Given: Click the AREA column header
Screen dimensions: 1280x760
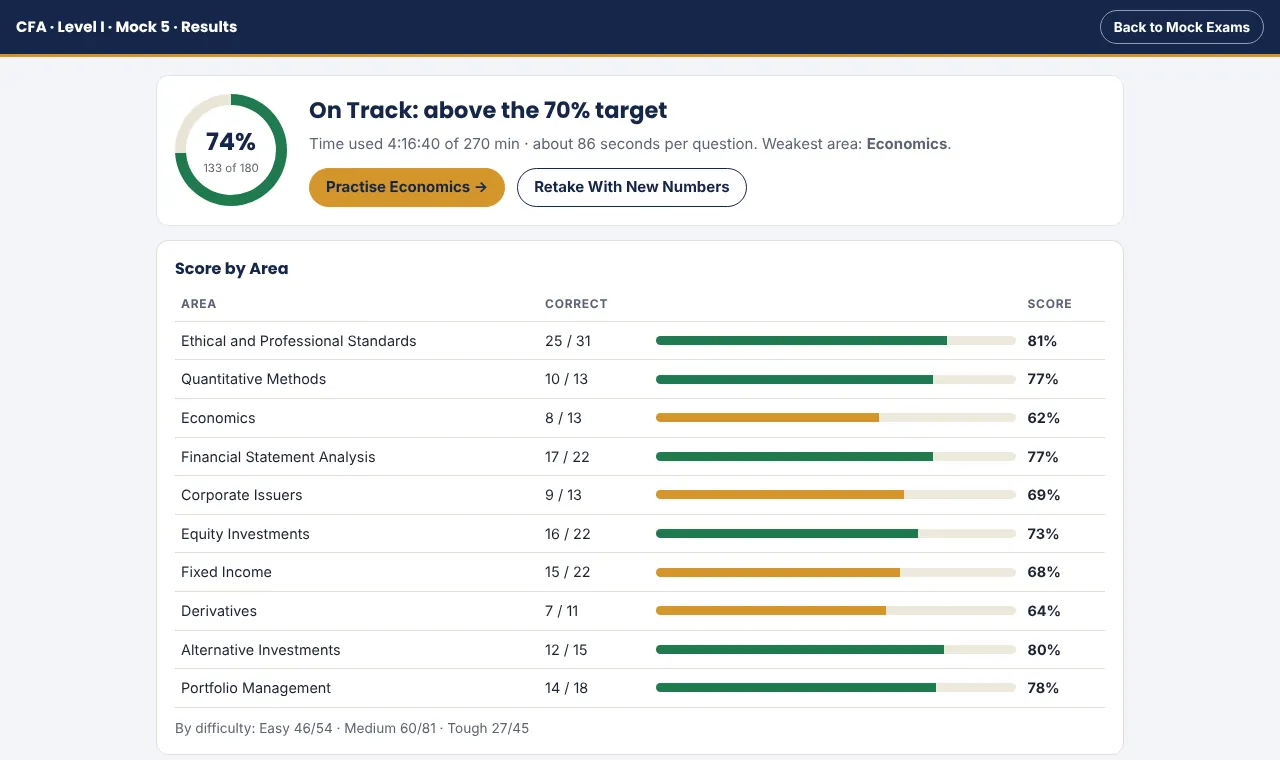Looking at the screenshot, I should [x=198, y=304].
